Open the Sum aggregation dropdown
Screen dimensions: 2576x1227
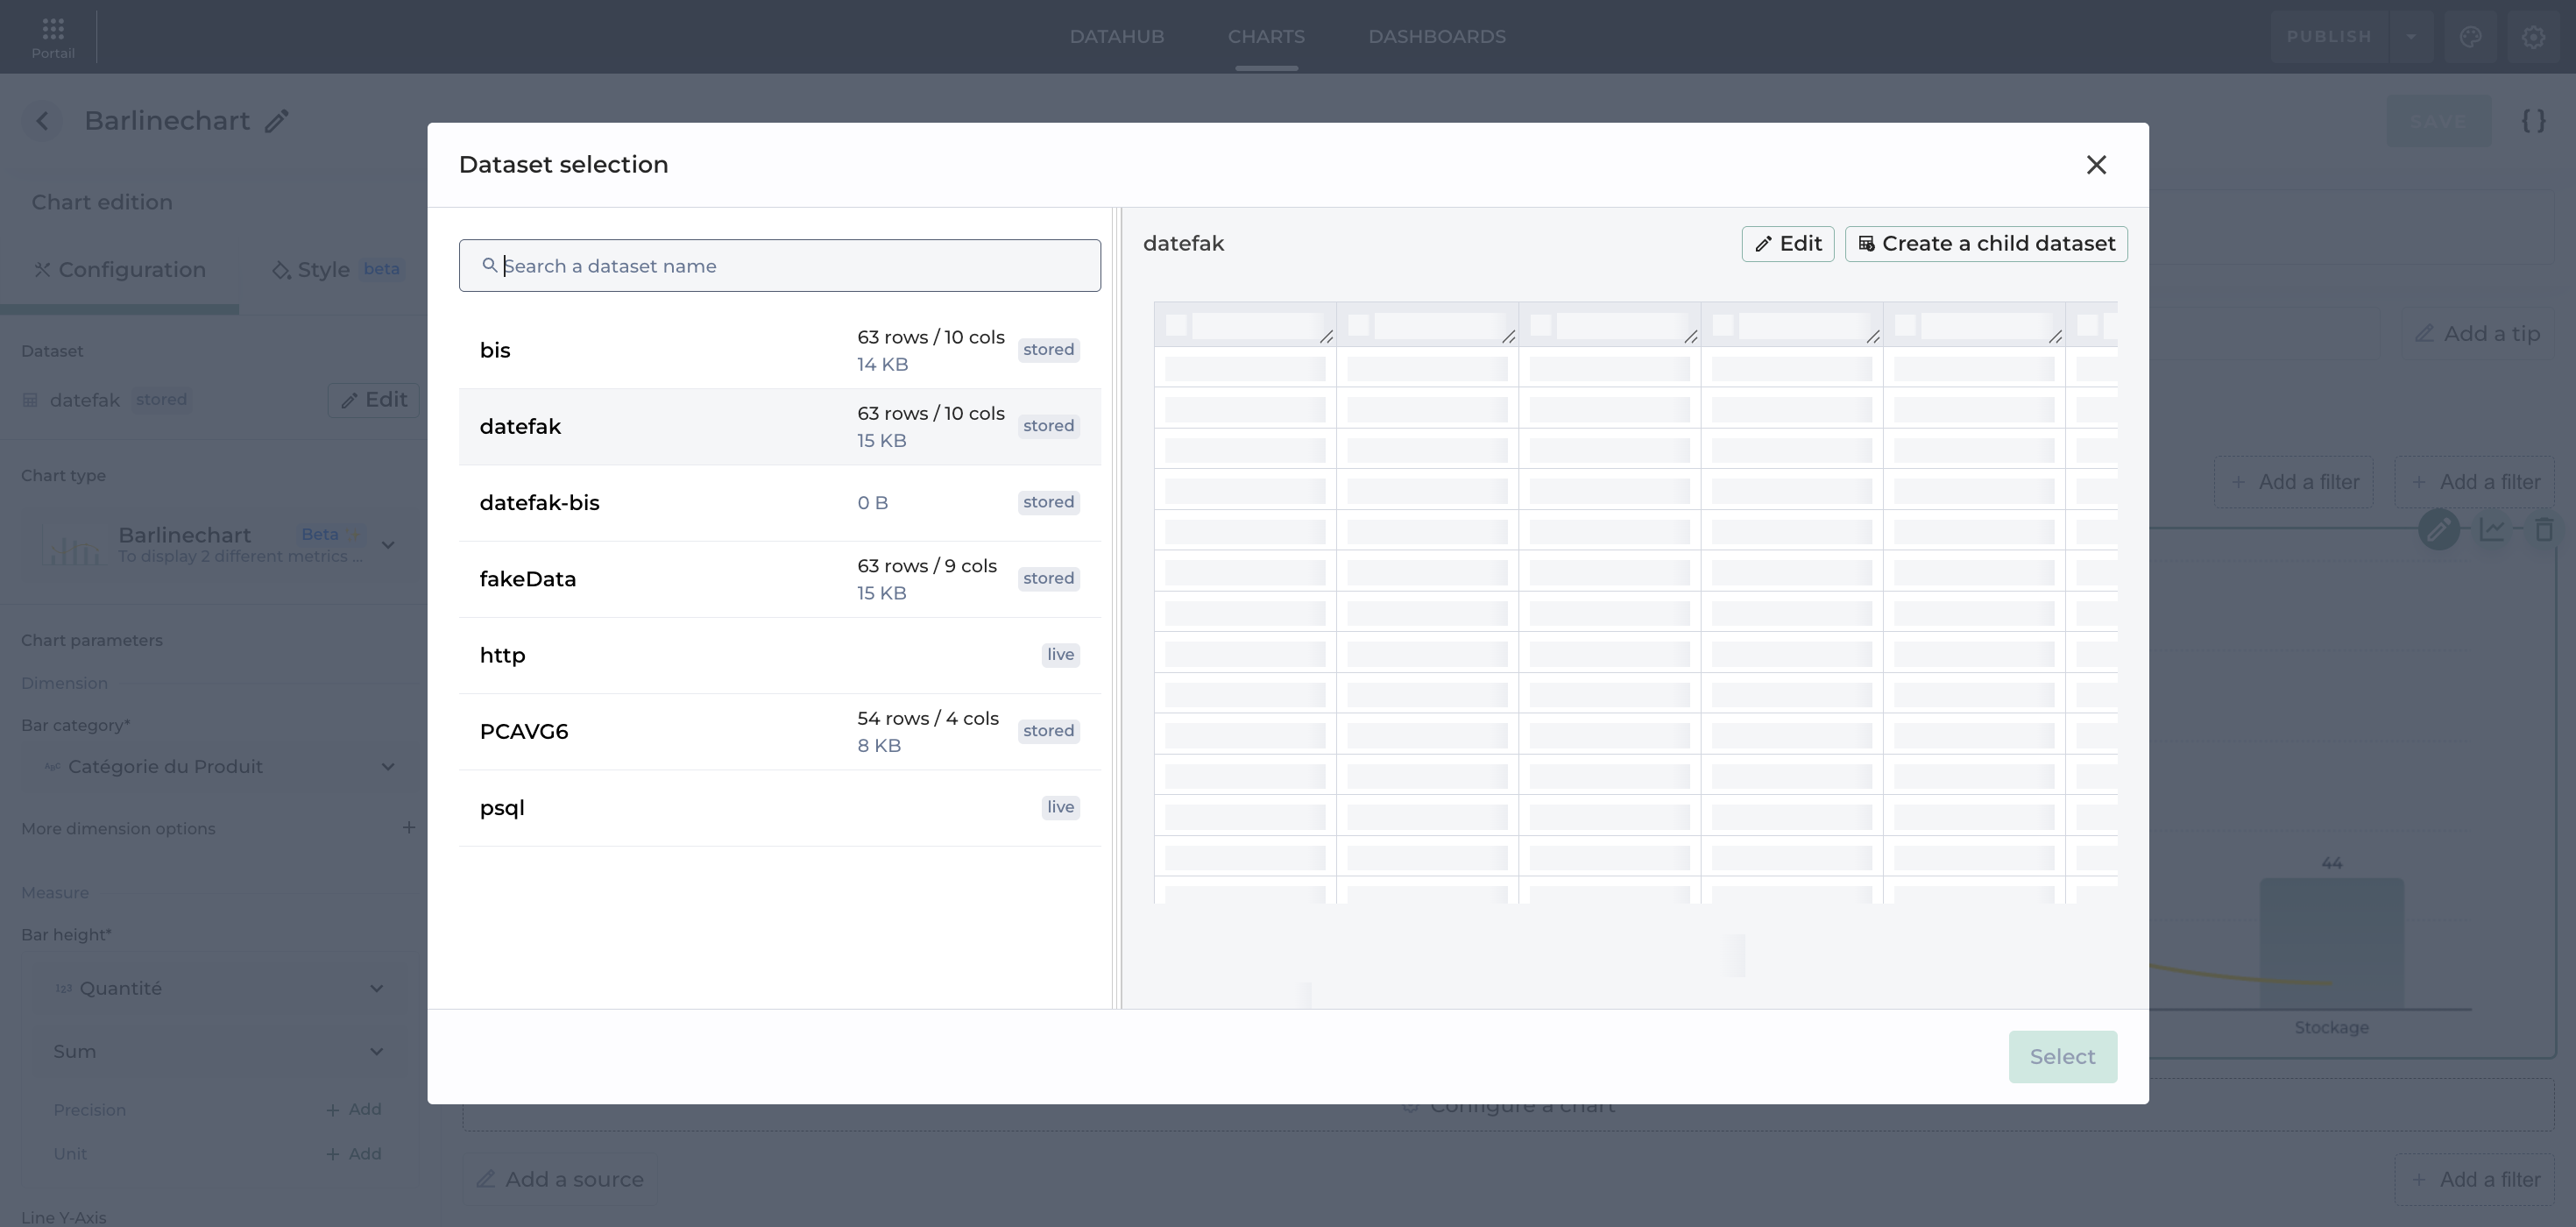click(x=218, y=1052)
